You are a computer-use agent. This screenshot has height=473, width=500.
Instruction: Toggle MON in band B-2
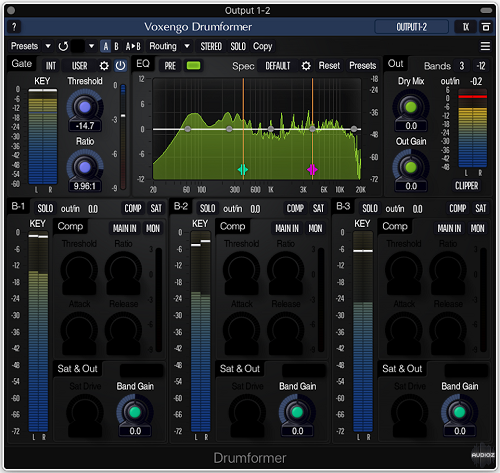315,228
